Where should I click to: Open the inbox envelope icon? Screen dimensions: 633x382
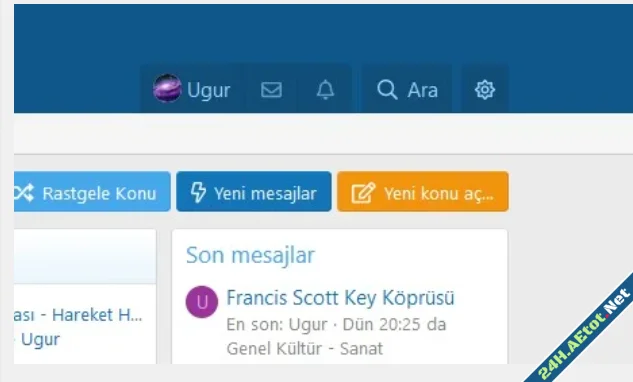[271, 90]
